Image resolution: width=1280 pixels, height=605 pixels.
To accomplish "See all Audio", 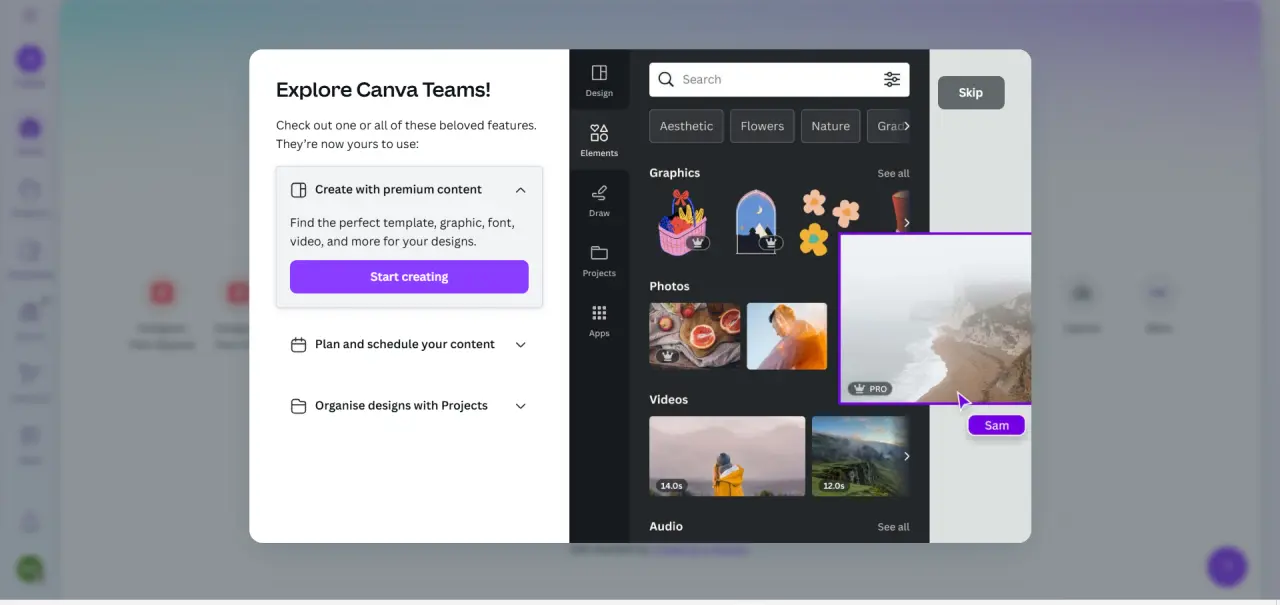I will tap(893, 526).
